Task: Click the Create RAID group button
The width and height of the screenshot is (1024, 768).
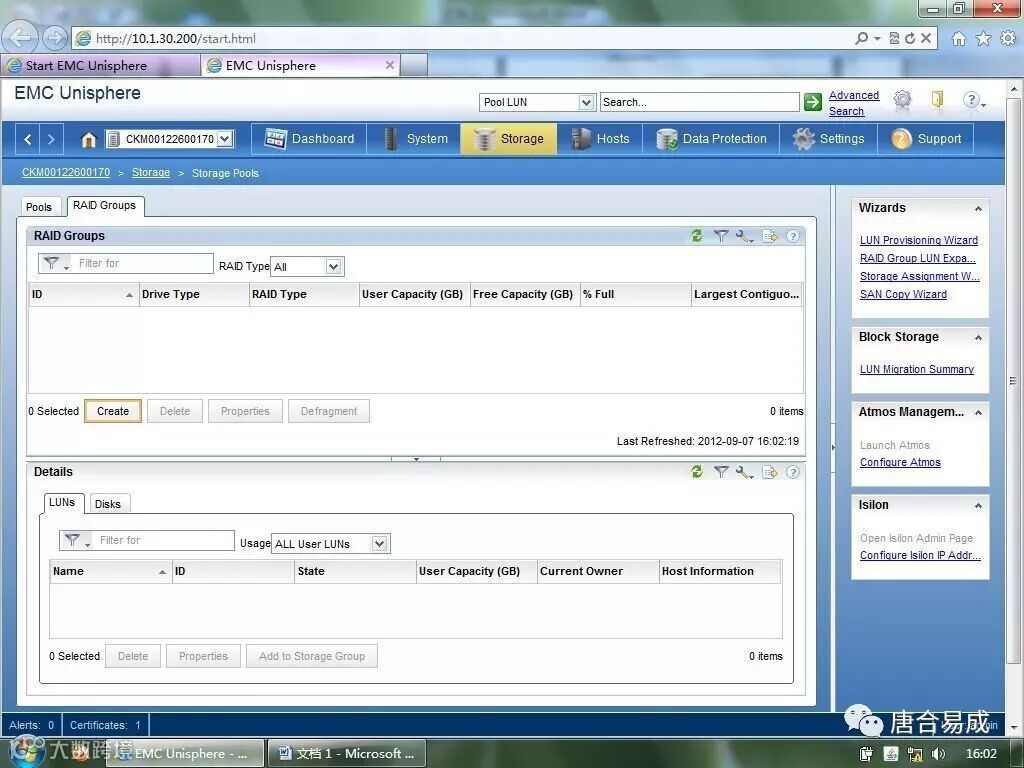Action: pos(113,411)
